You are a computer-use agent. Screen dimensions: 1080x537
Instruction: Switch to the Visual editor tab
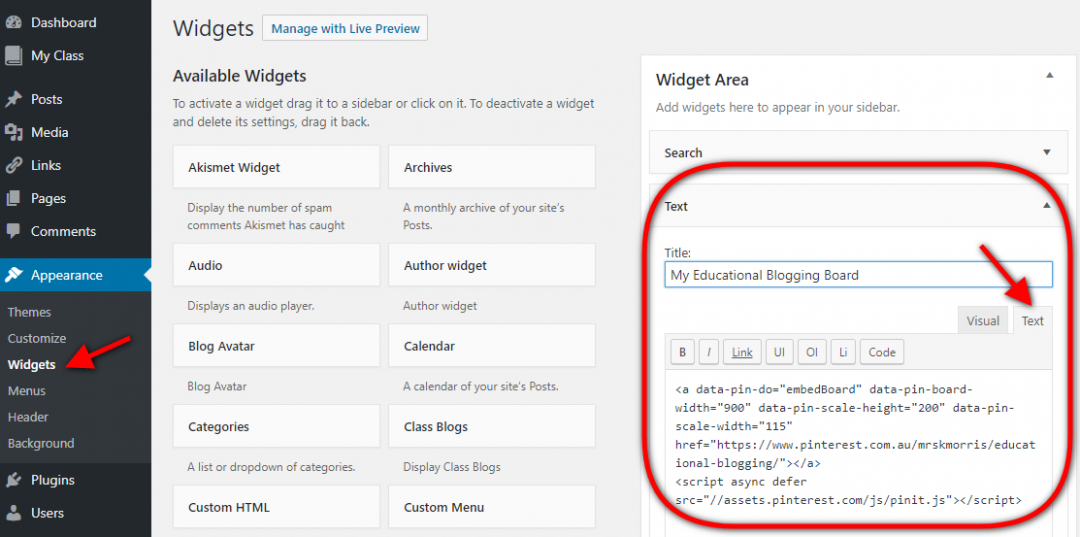[982, 321]
